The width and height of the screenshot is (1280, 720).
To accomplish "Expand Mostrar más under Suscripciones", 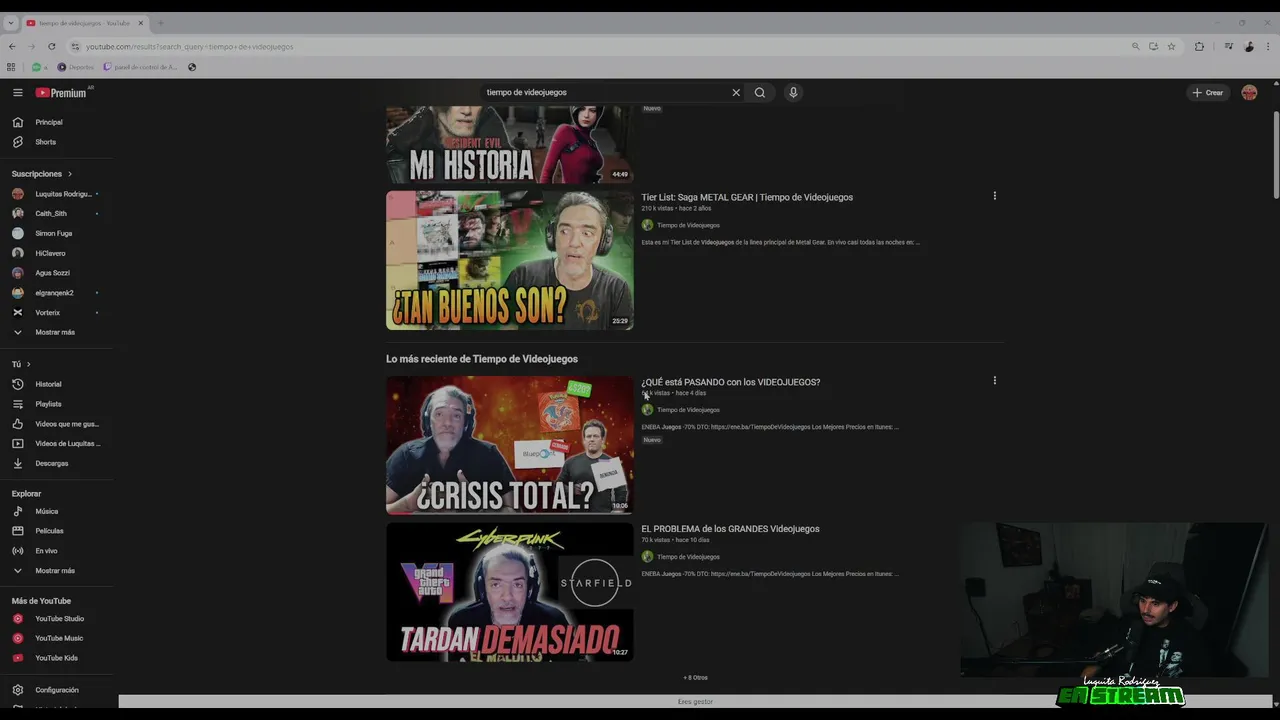I will coord(56,332).
